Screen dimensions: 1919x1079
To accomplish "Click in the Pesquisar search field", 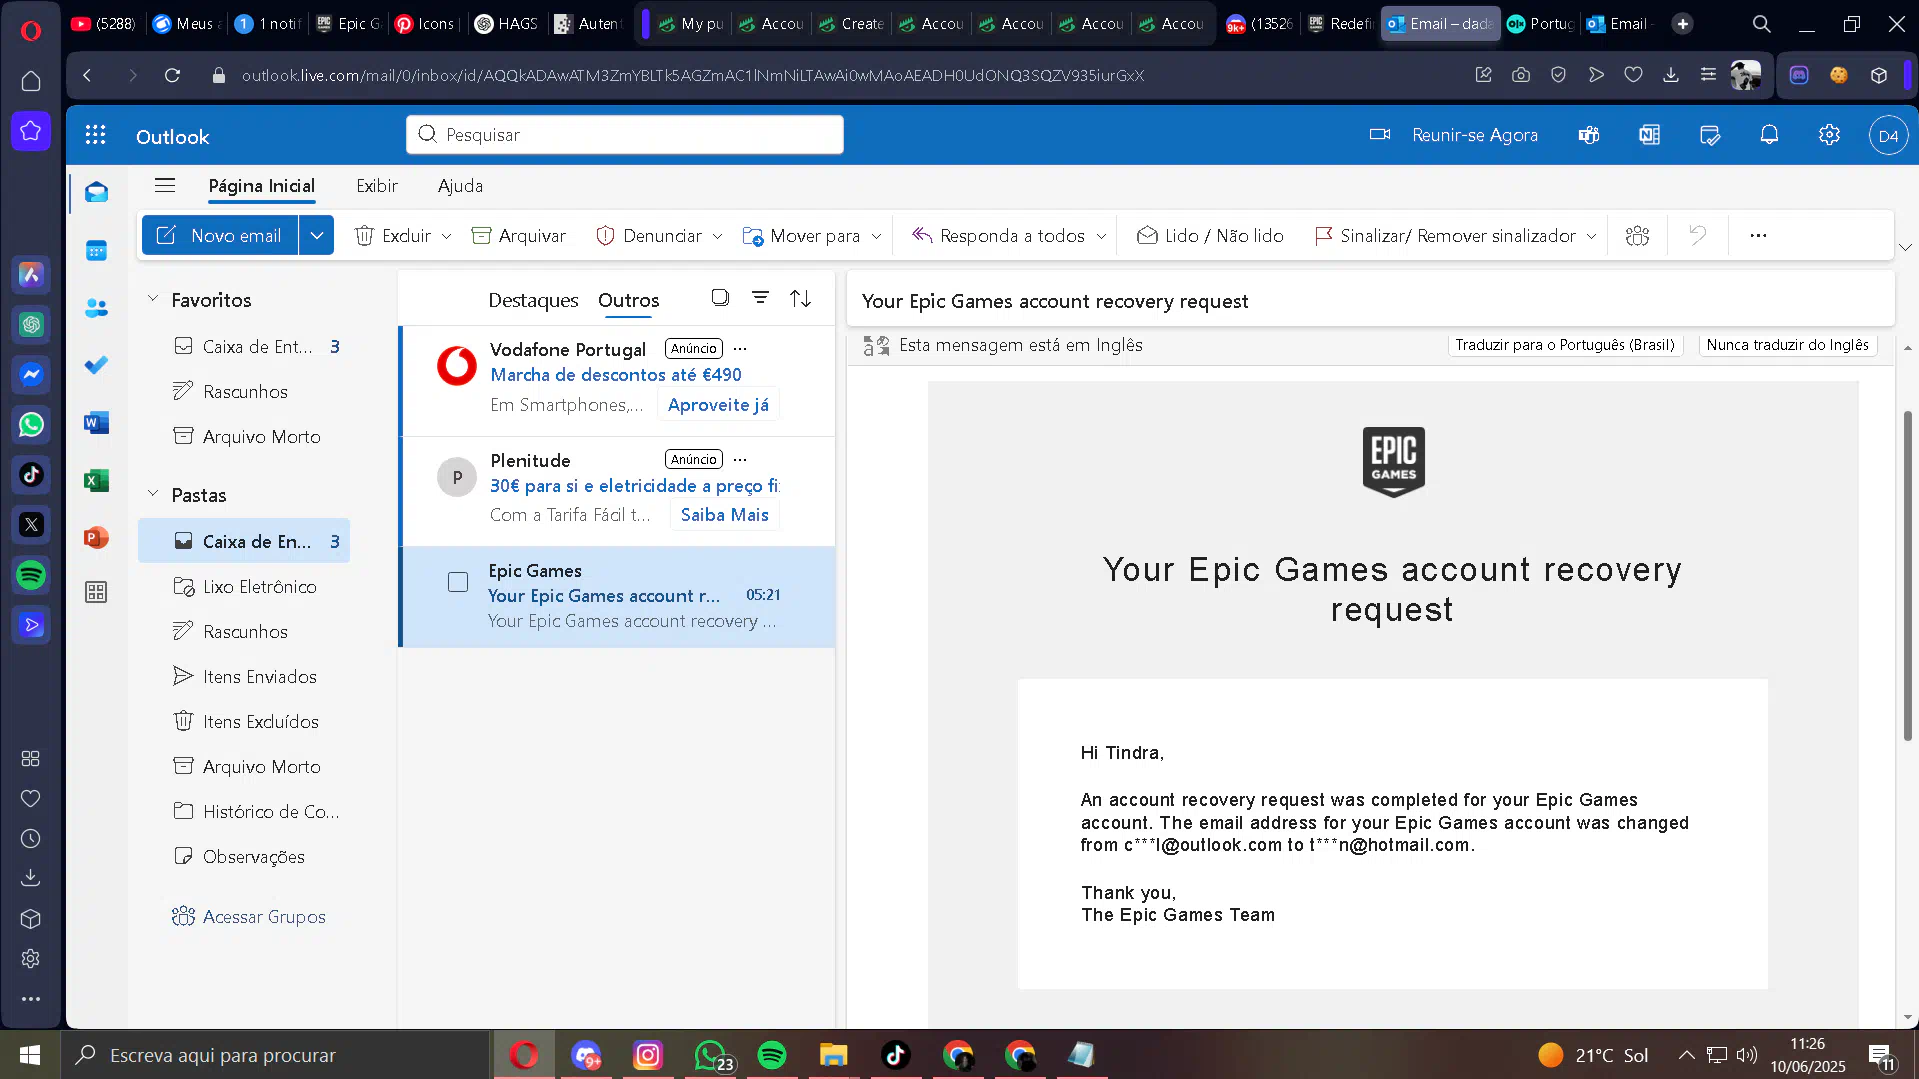I will tap(625, 134).
